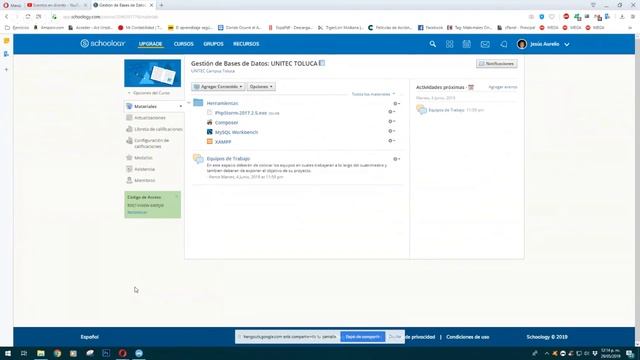Select Materiales in the course sidebar

145,107
